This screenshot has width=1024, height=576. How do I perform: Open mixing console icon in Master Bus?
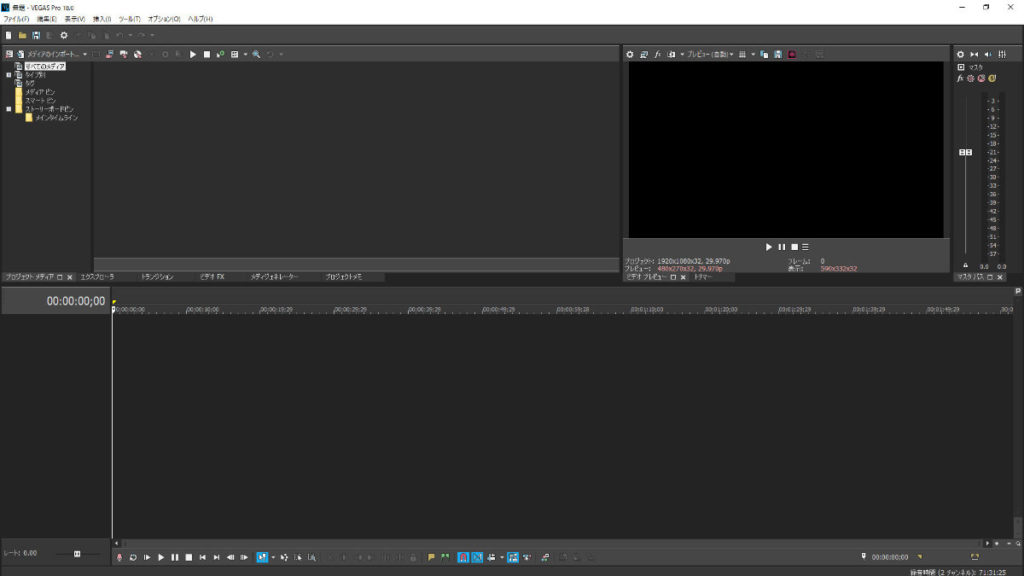pos(1002,54)
